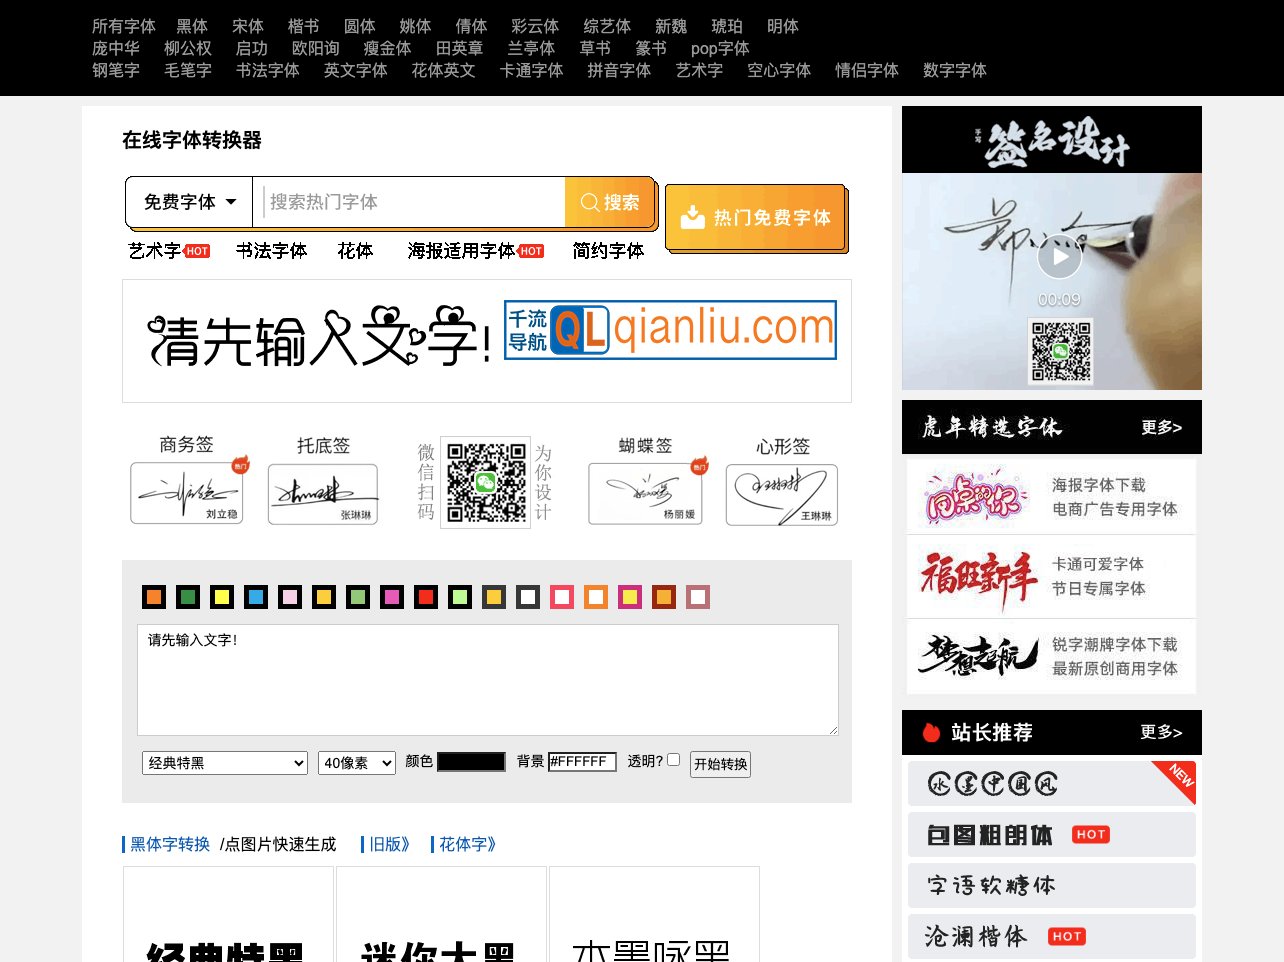This screenshot has width=1284, height=962.
Task: Click the 花体字 link below the text box
Action: [466, 844]
